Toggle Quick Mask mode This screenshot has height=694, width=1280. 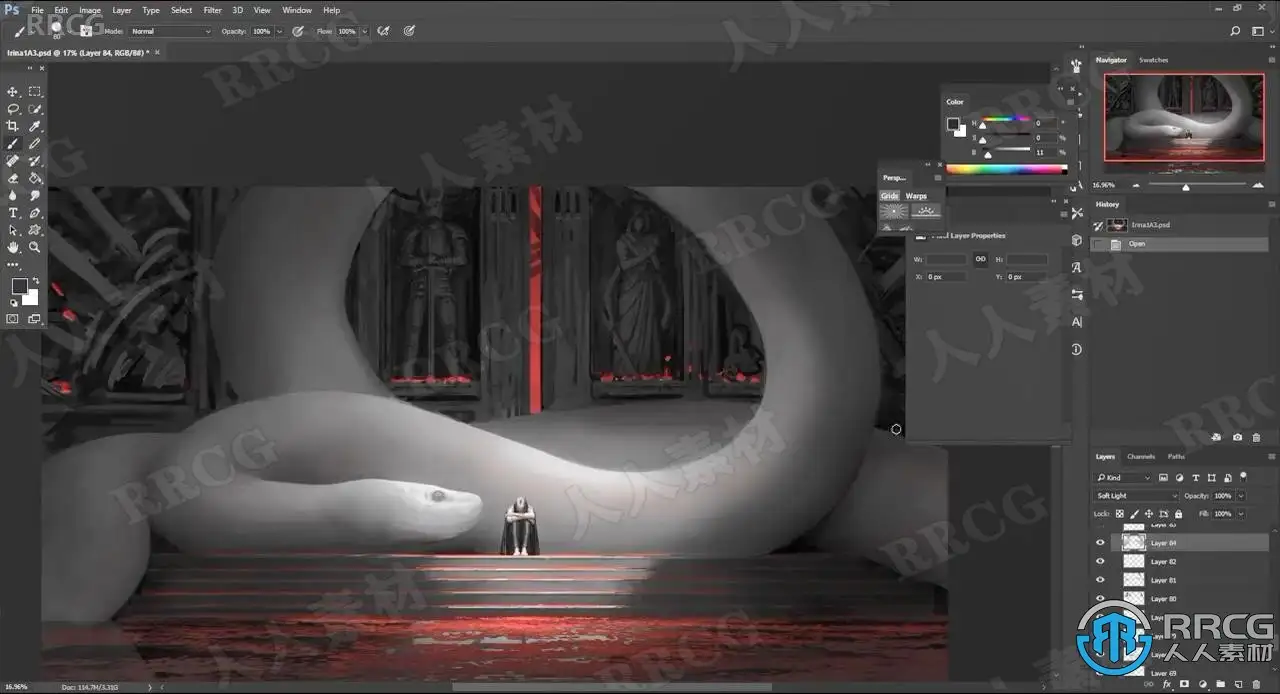click(x=13, y=319)
